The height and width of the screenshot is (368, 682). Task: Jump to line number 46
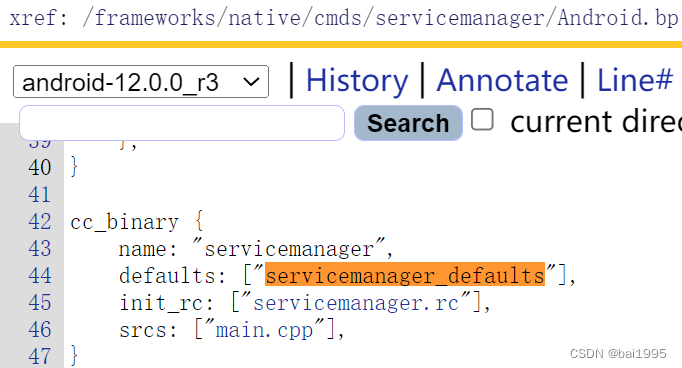click(x=40, y=329)
